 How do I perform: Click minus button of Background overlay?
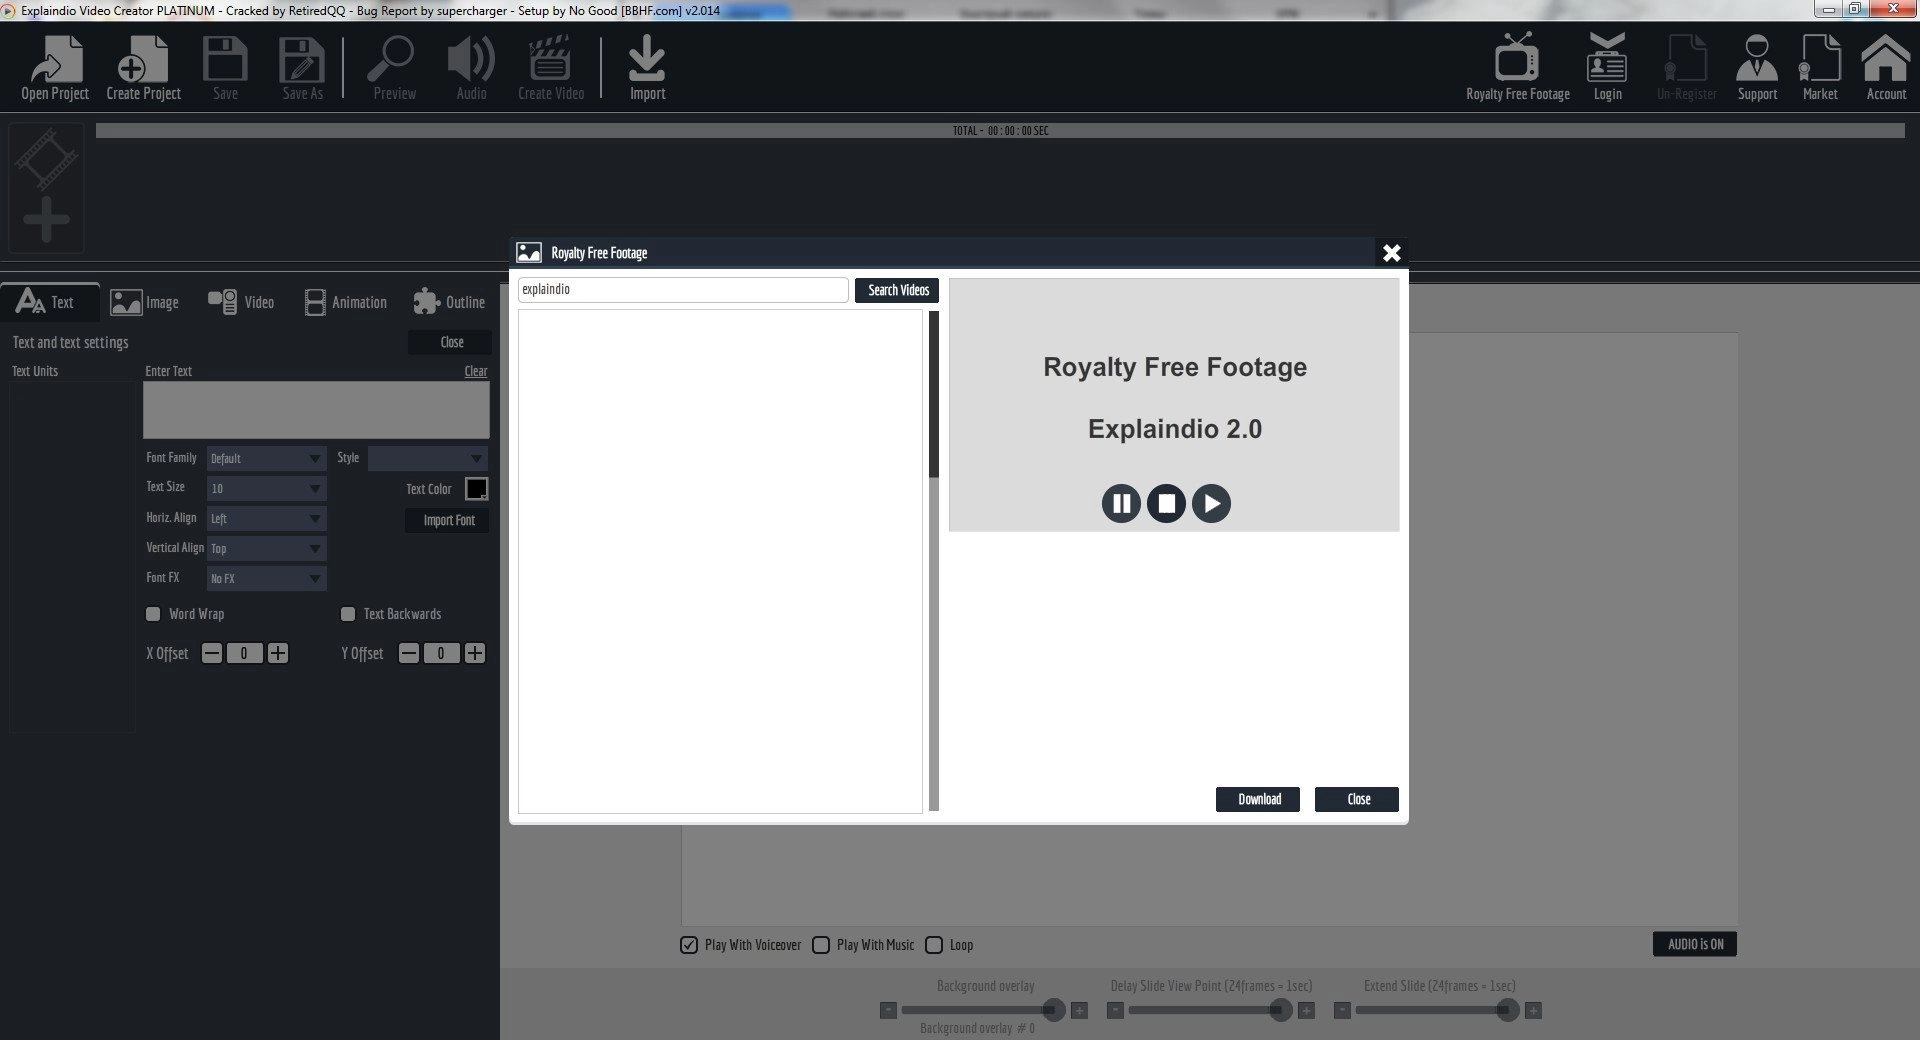pos(888,1011)
